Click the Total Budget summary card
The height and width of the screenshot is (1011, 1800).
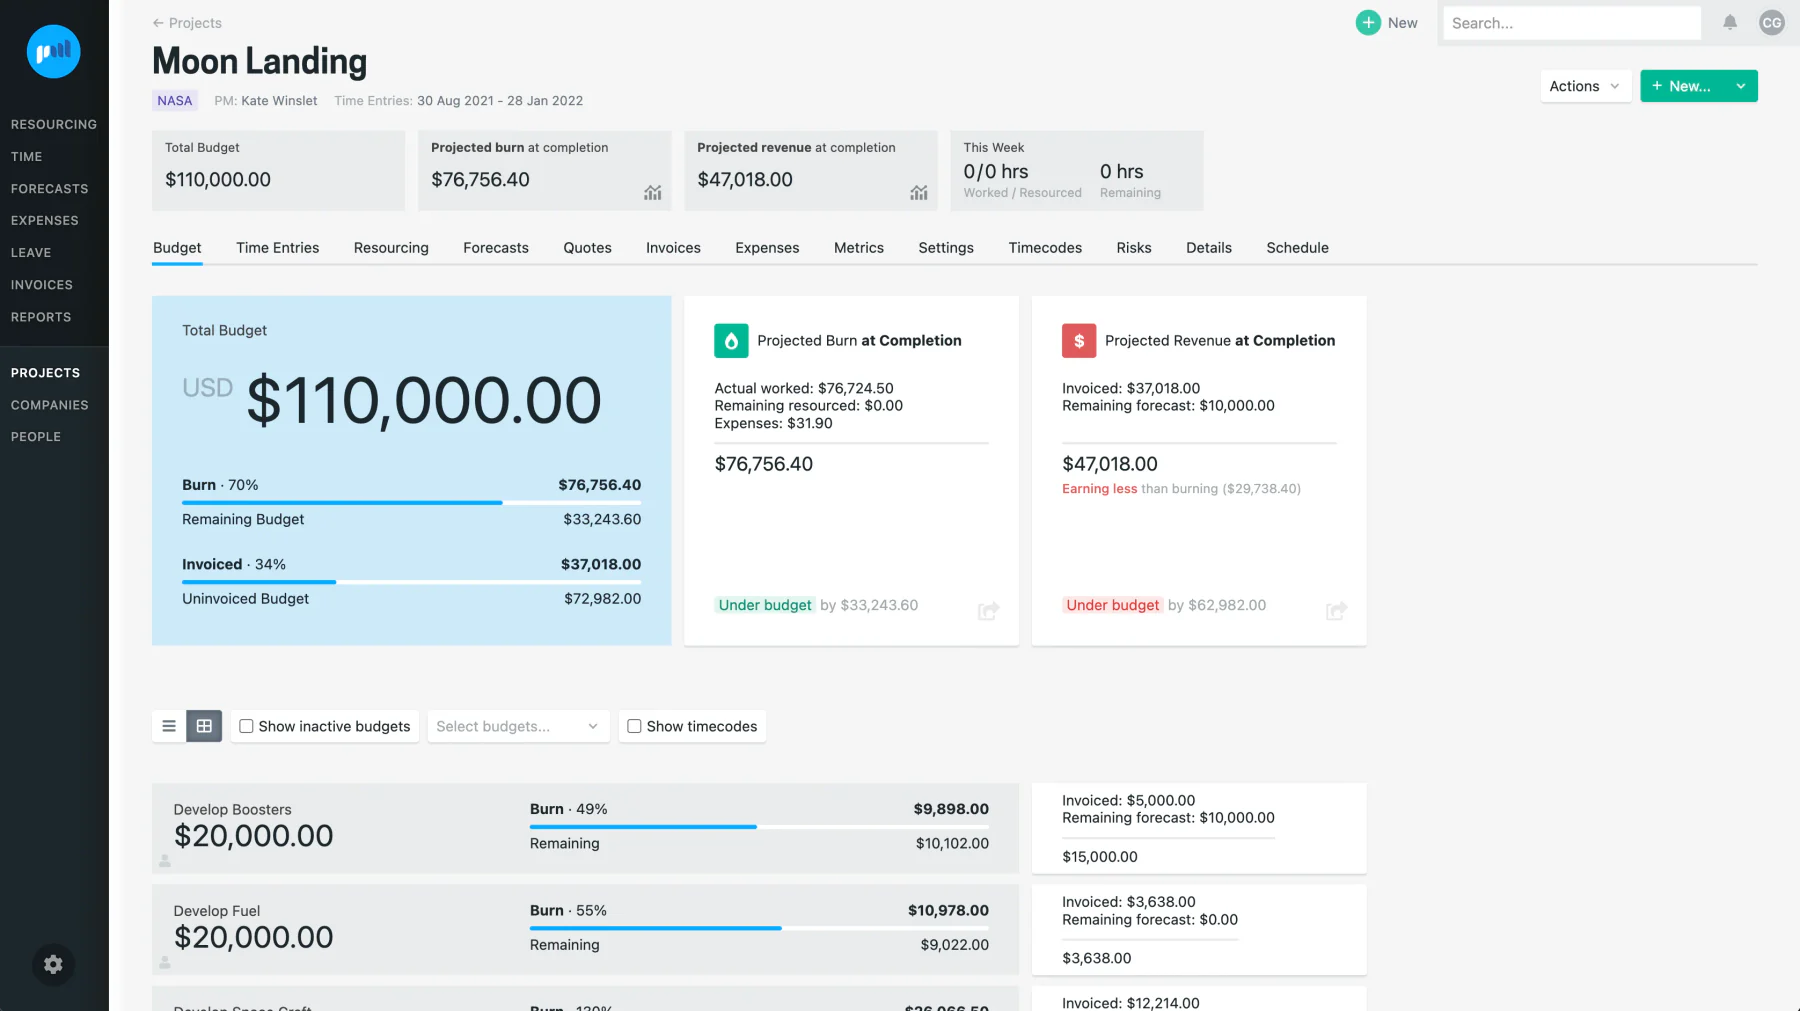tap(278, 170)
